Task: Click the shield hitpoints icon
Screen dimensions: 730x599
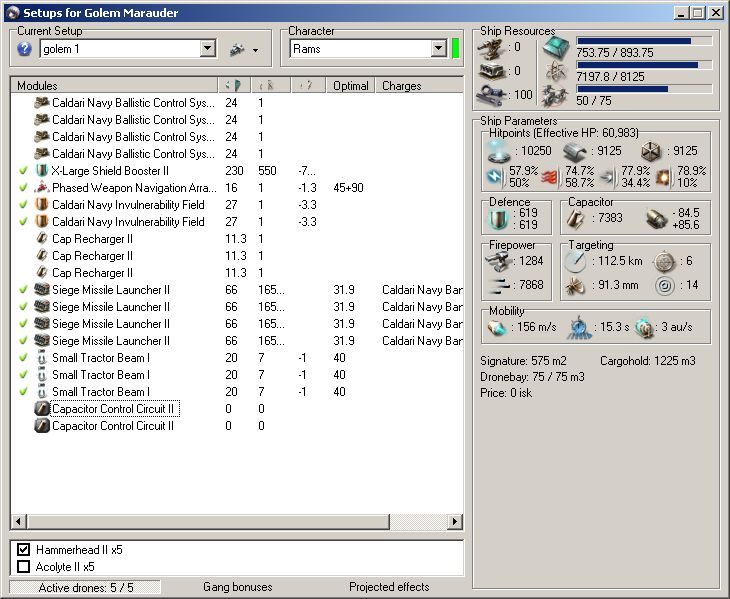Action: tap(499, 151)
